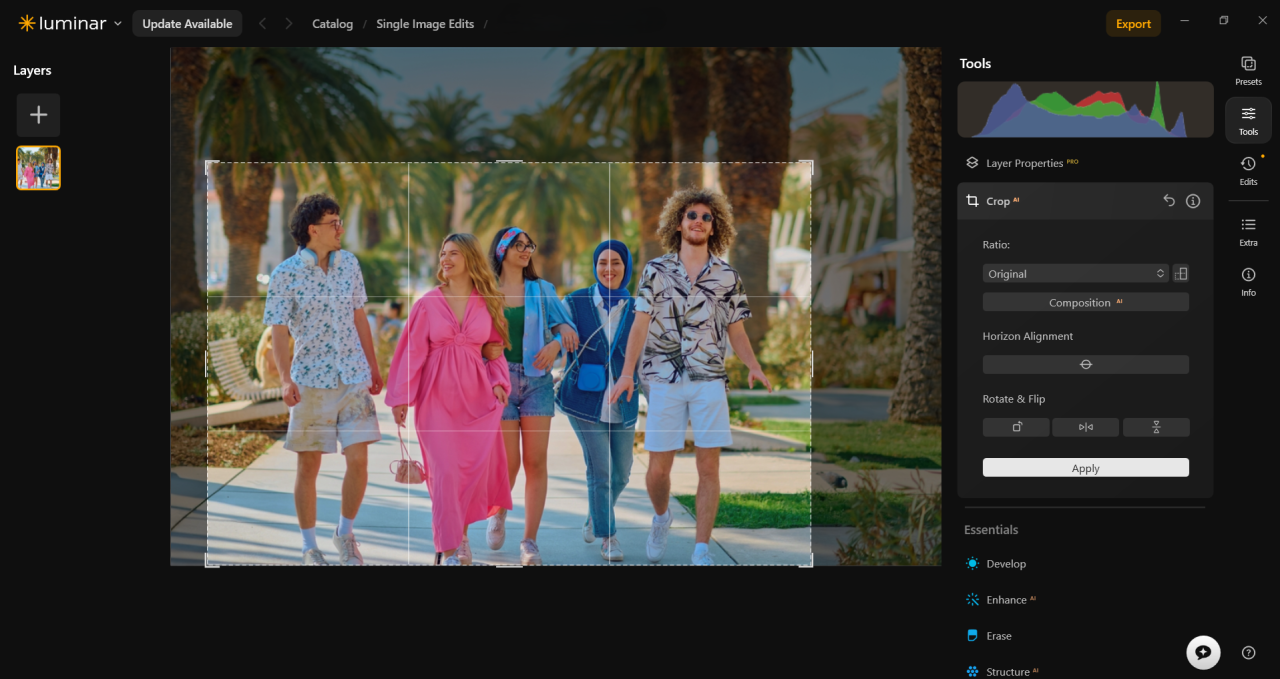Image resolution: width=1280 pixels, height=679 pixels.
Task: Click the Layers panel title
Action: [x=32, y=70]
